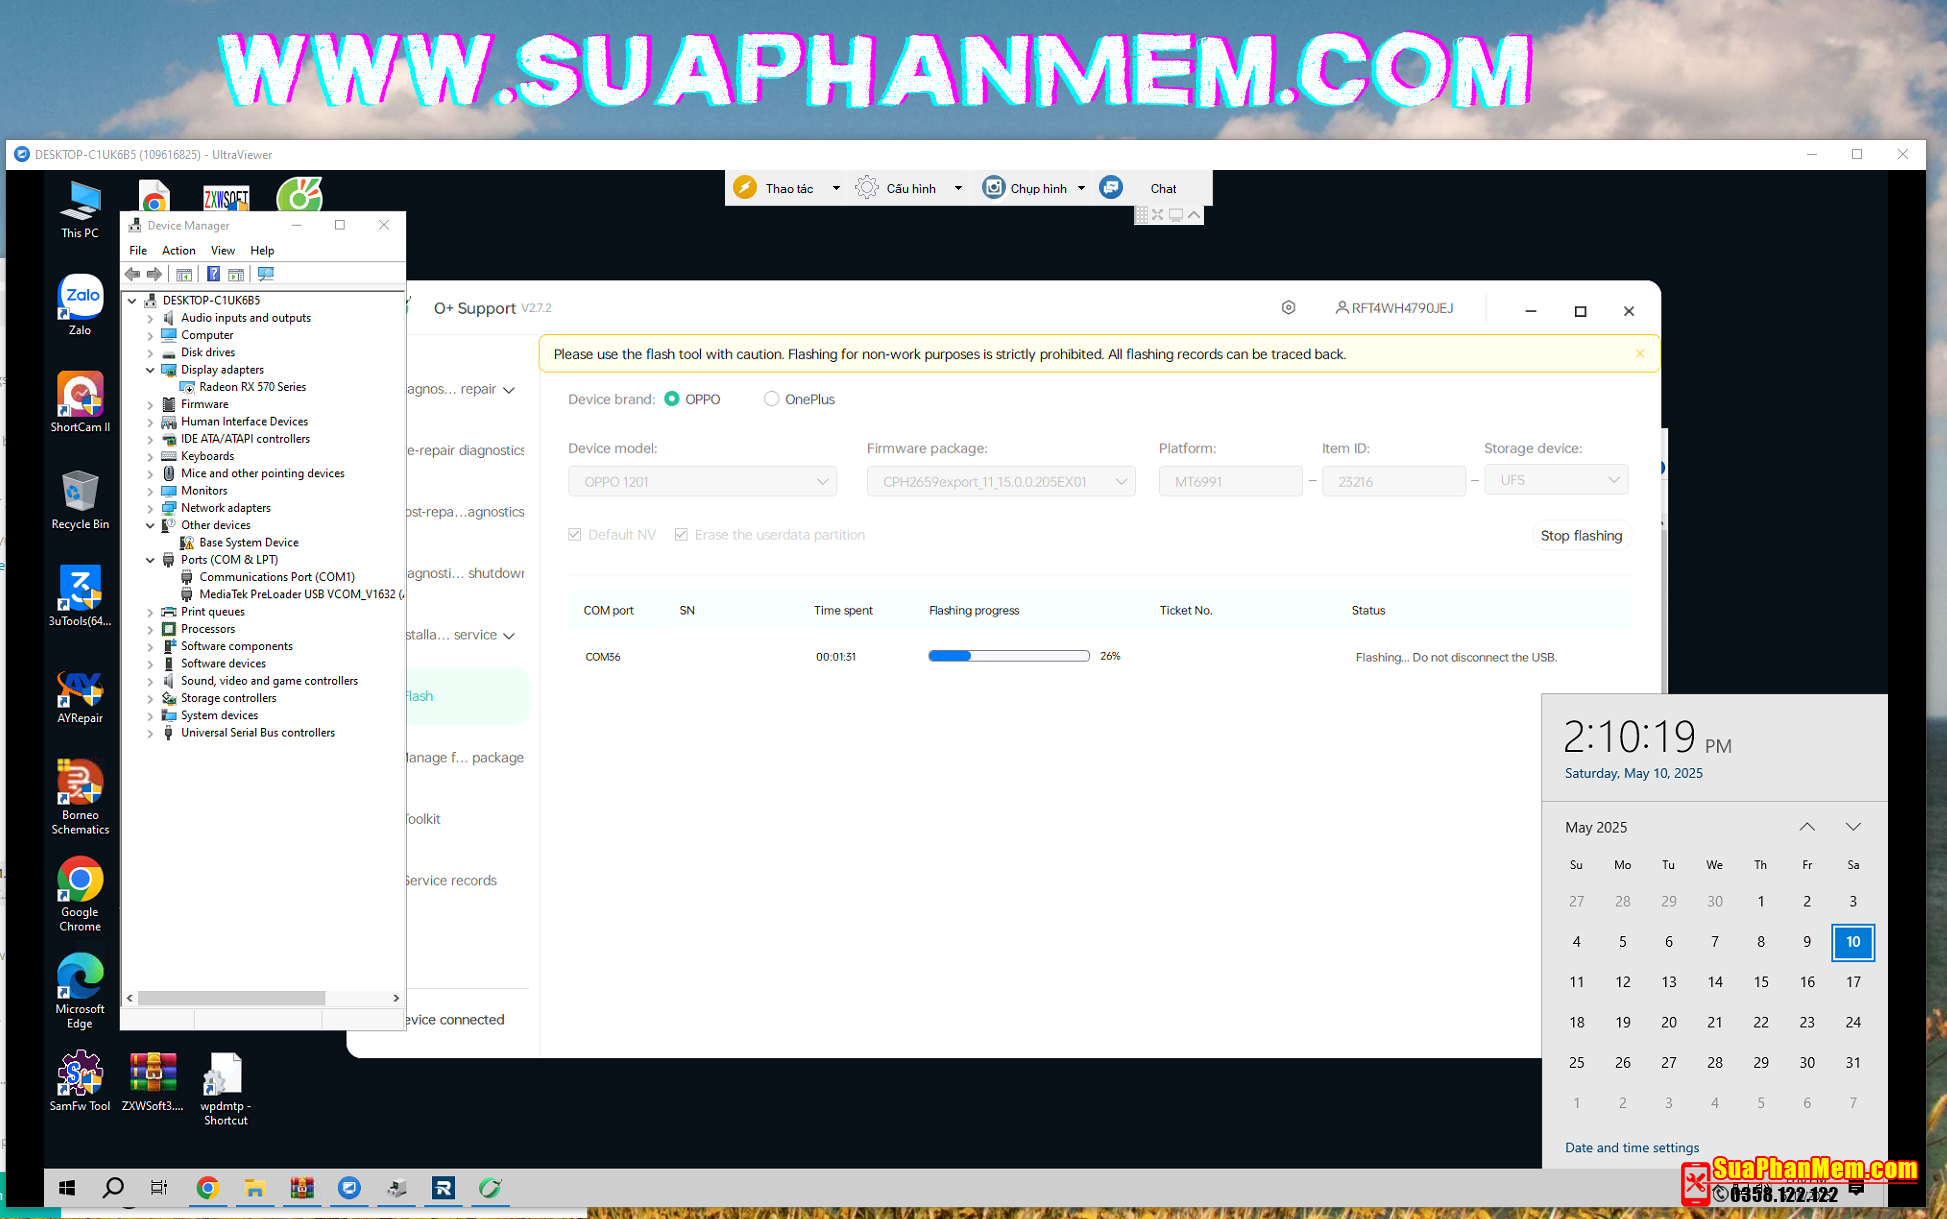Collapse the Ports (COM & LPT) node
The height and width of the screenshot is (1219, 1947).
click(151, 560)
